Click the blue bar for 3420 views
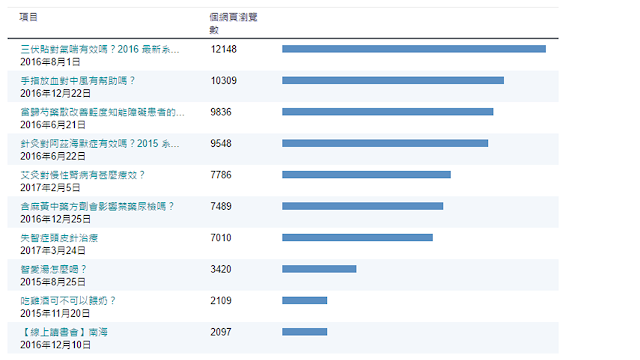Viewport: 640px width, 360px height. point(319,269)
